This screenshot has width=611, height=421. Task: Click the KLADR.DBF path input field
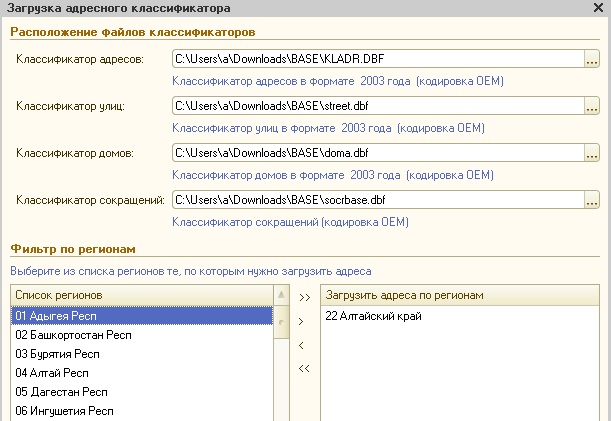[x=378, y=59]
